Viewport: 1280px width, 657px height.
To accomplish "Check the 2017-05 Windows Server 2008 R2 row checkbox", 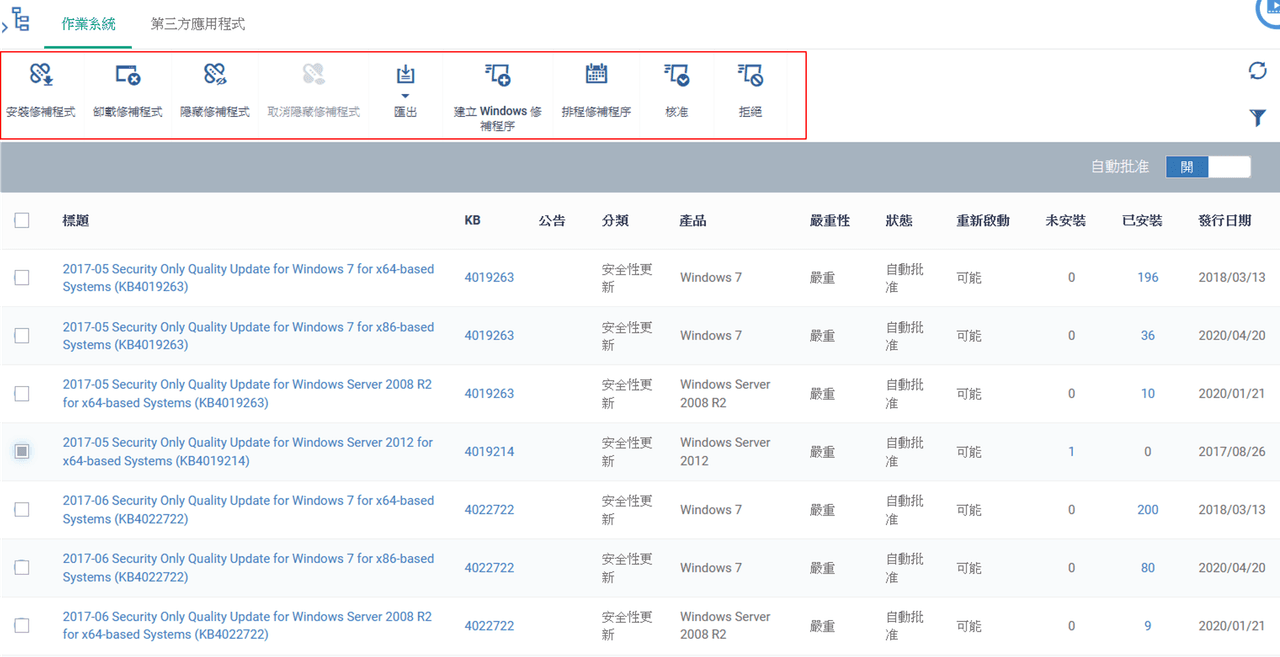I will 22,394.
